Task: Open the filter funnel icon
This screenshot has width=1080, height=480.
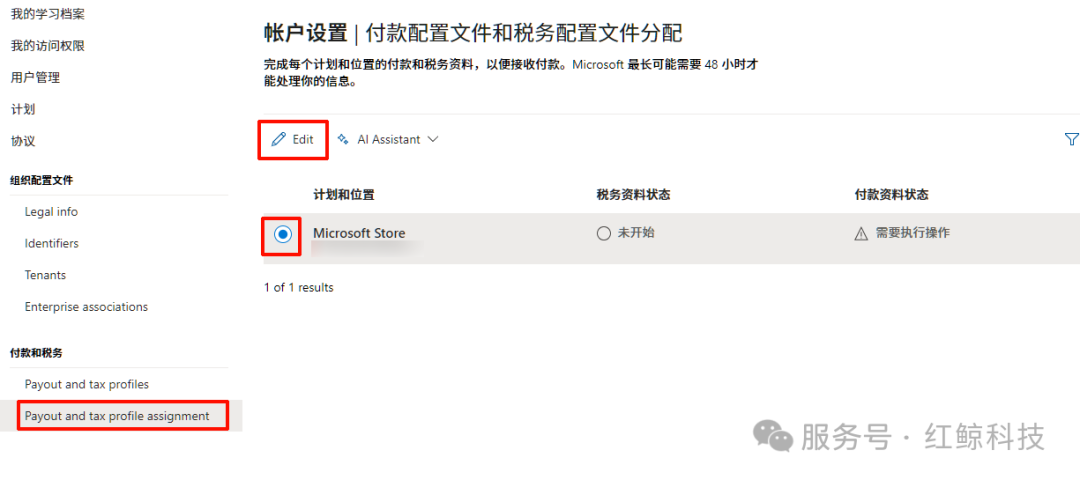Action: [x=1071, y=140]
